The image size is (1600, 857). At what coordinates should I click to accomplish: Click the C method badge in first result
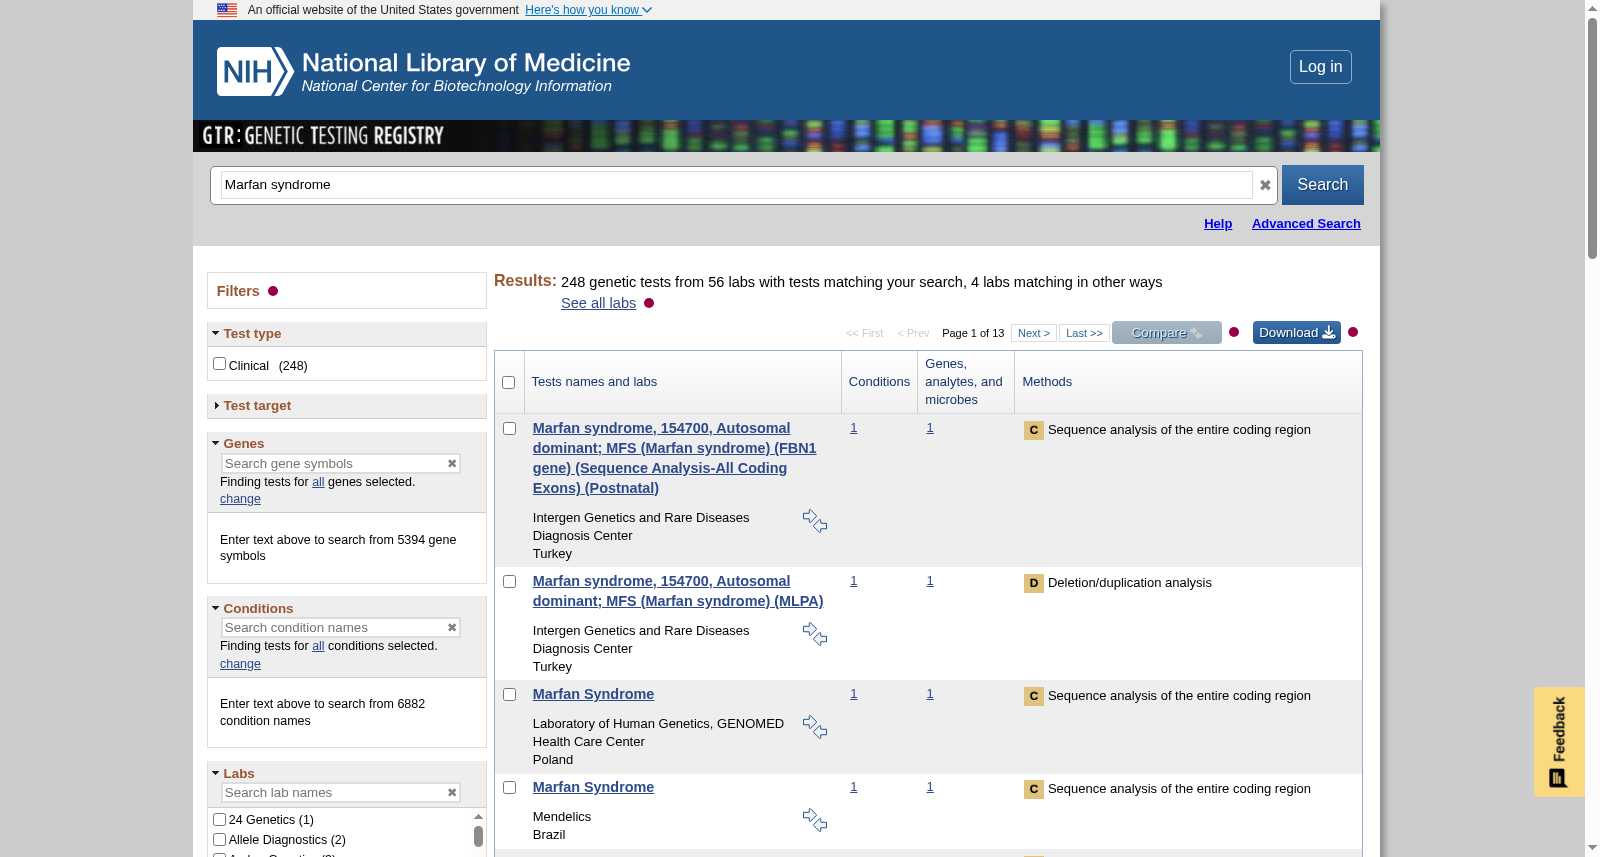pyautogui.click(x=1034, y=430)
